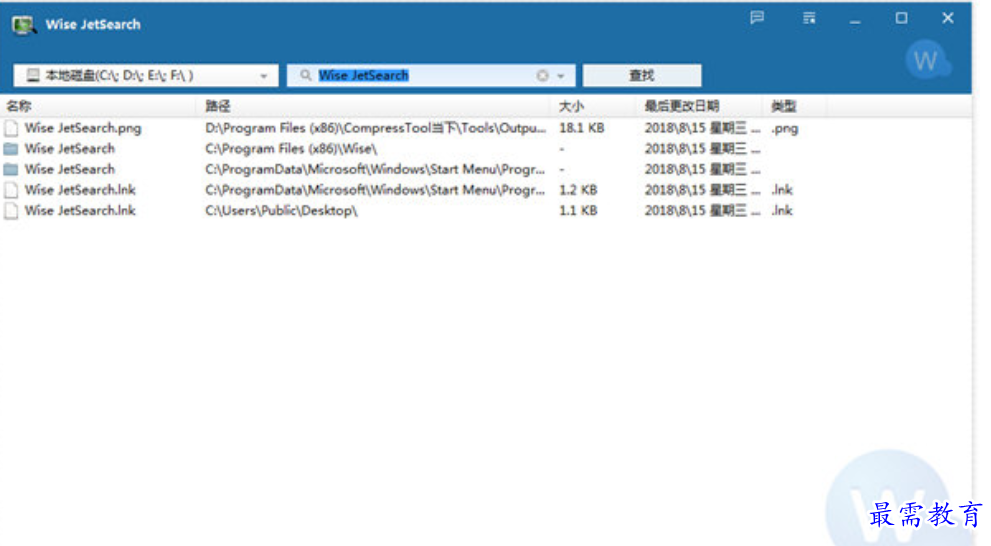Open the feedback chat icon in title bar

pos(757,18)
